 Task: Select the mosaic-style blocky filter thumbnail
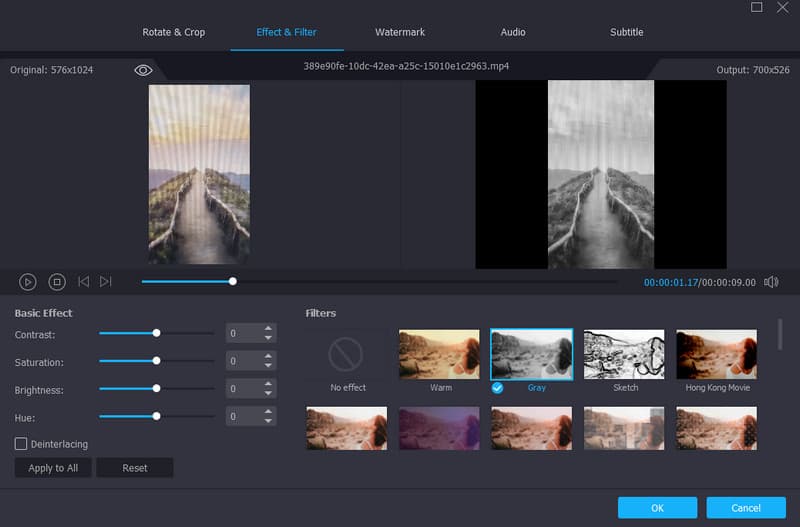(x=624, y=428)
